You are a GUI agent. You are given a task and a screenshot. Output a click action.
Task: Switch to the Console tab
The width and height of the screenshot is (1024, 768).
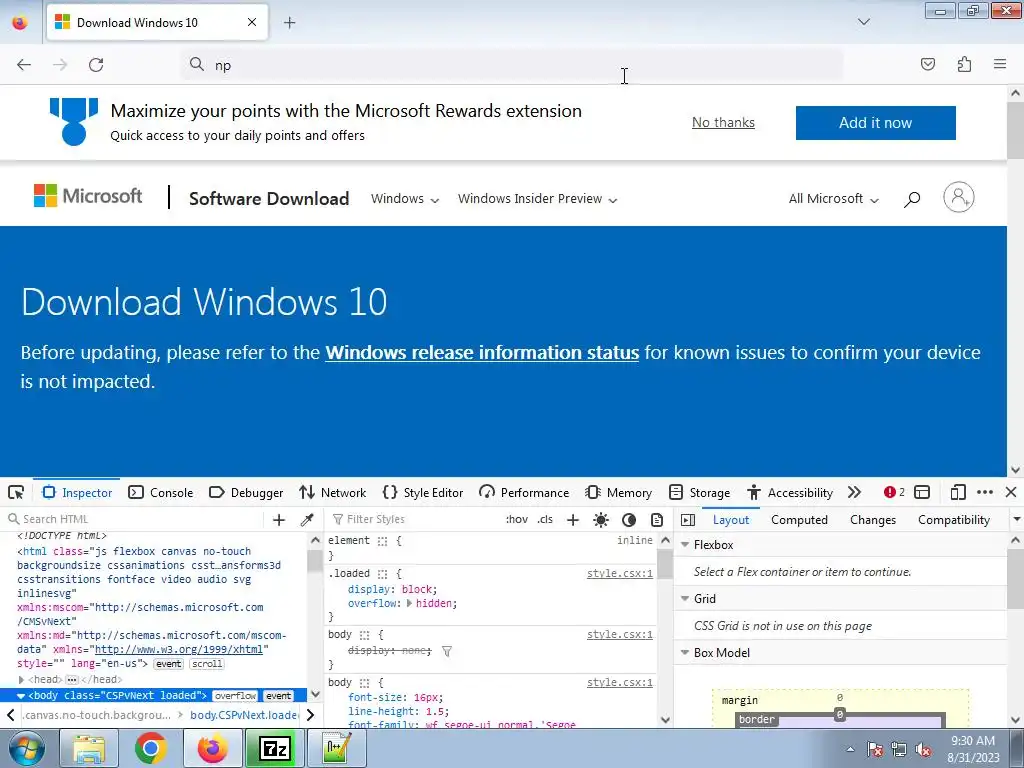161,492
